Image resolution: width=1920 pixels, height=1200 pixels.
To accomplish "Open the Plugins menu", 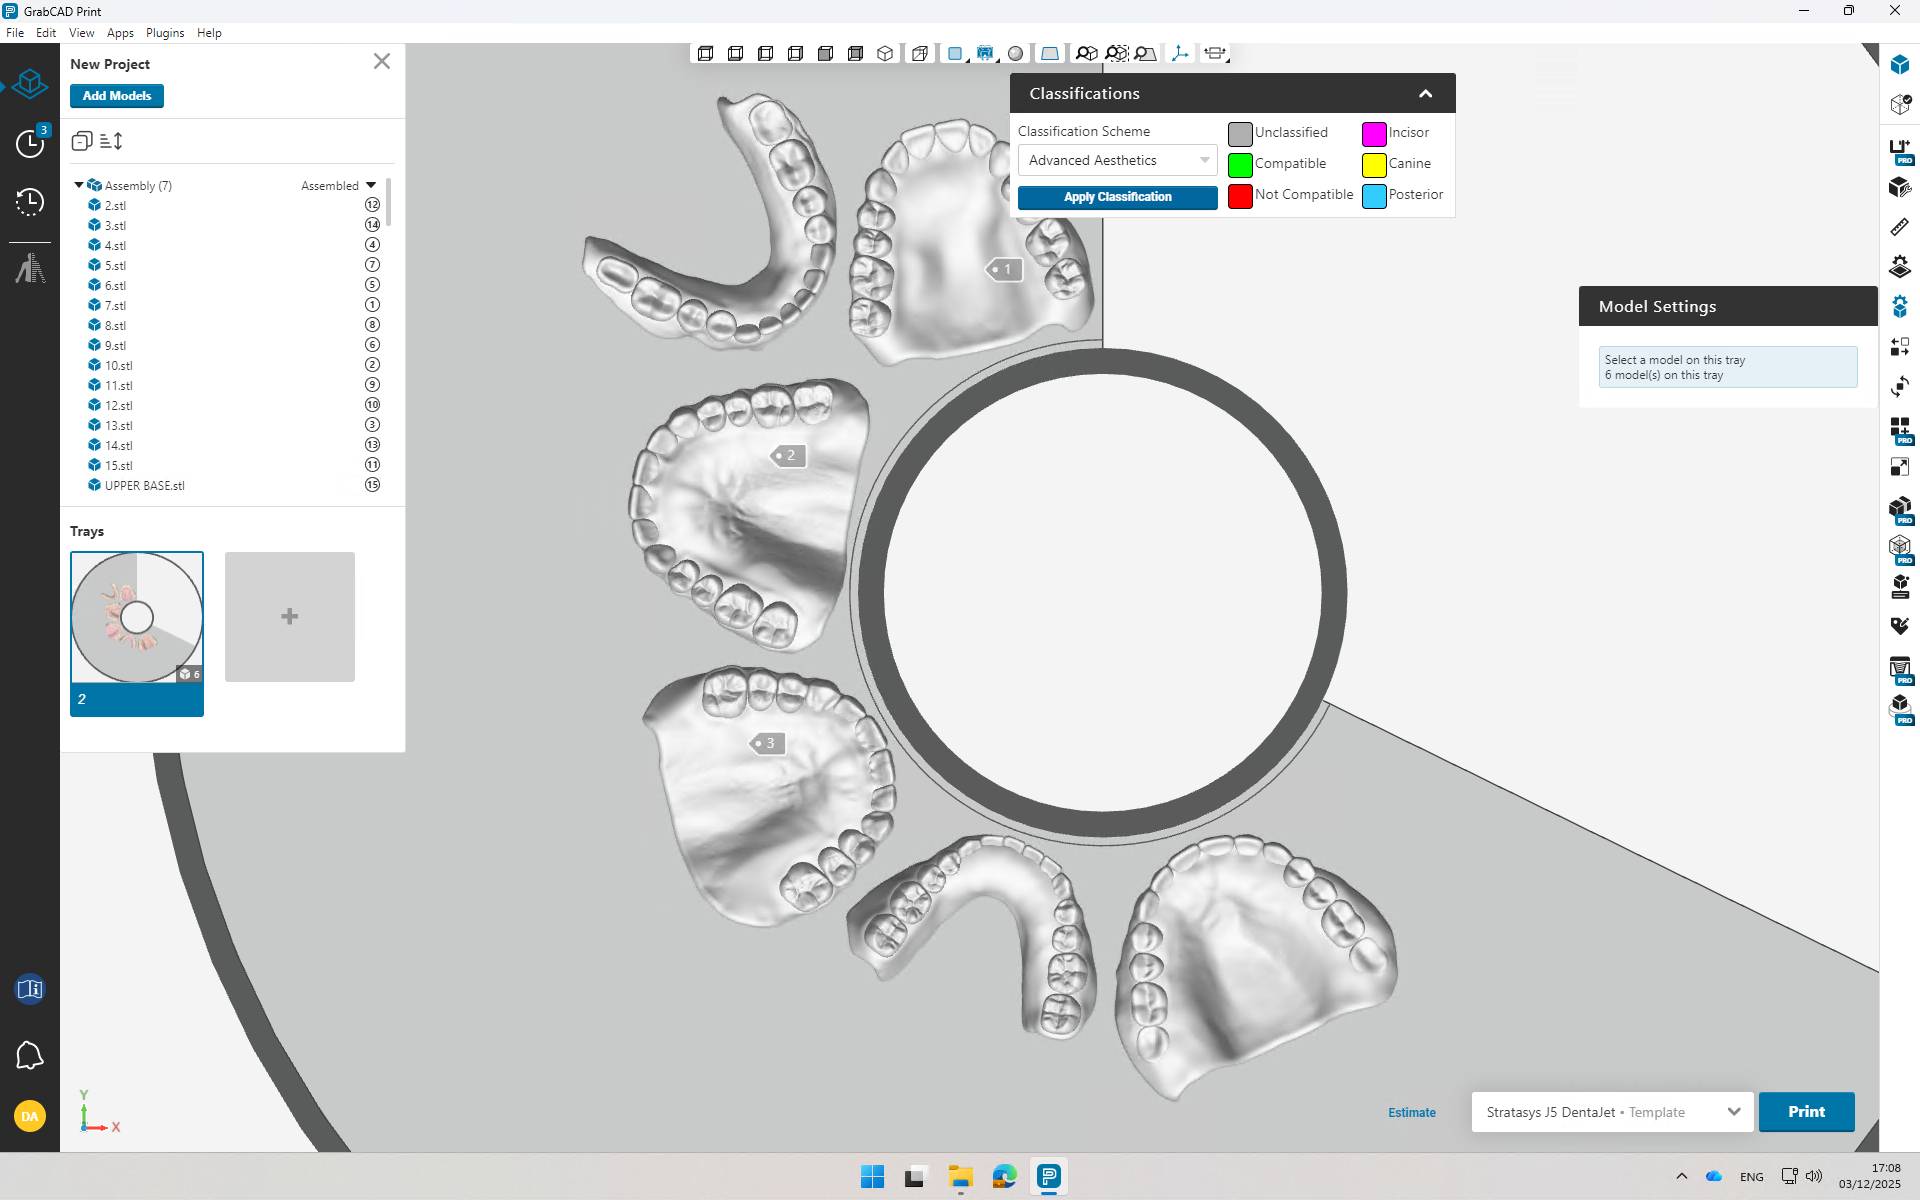I will pos(165,33).
